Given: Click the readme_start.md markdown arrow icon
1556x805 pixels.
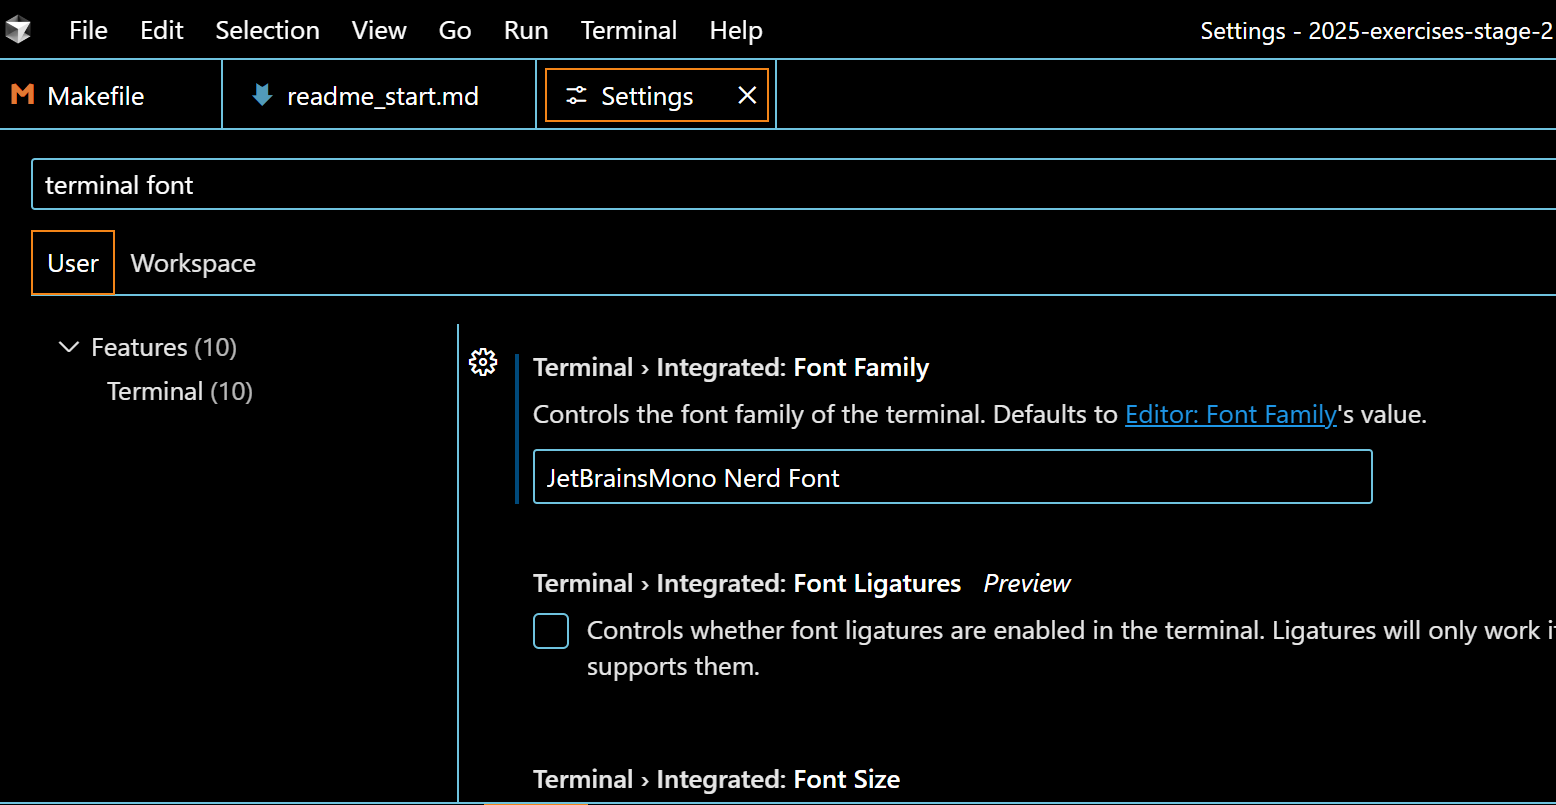Looking at the screenshot, I should (262, 95).
